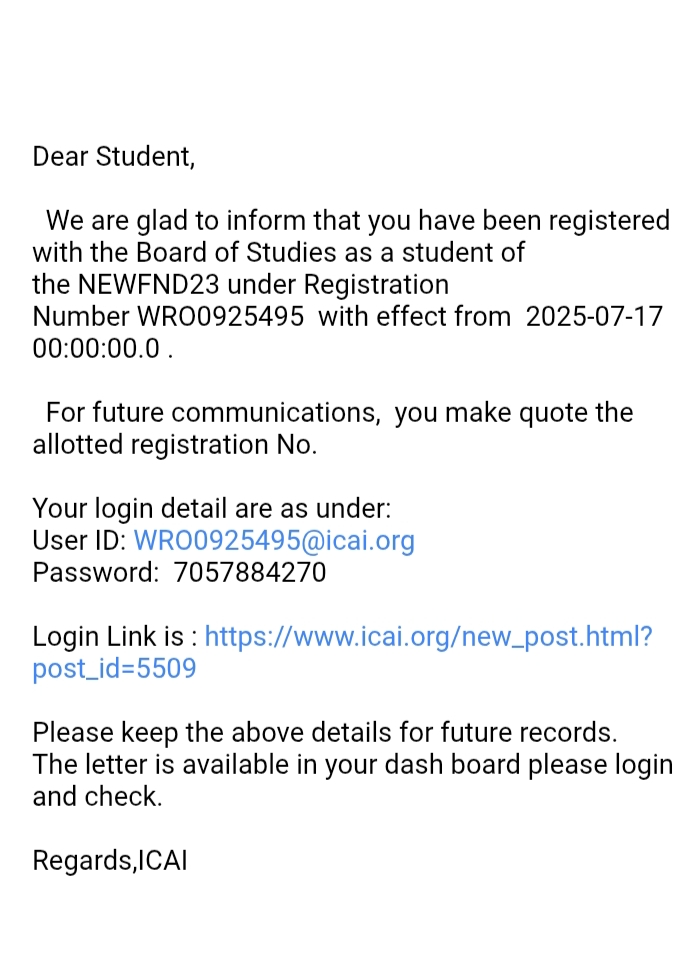Viewport: 697px width, 964px height.
Task: Click the "and check." closing text
Action: tap(97, 797)
